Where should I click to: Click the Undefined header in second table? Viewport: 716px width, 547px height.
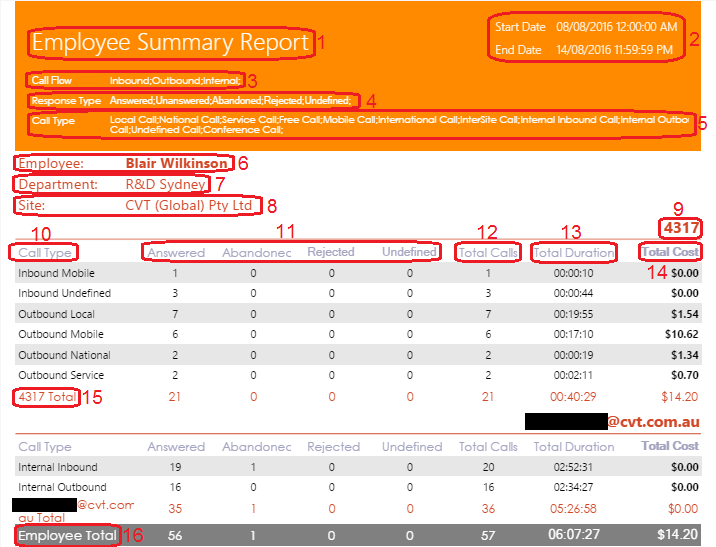[412, 447]
